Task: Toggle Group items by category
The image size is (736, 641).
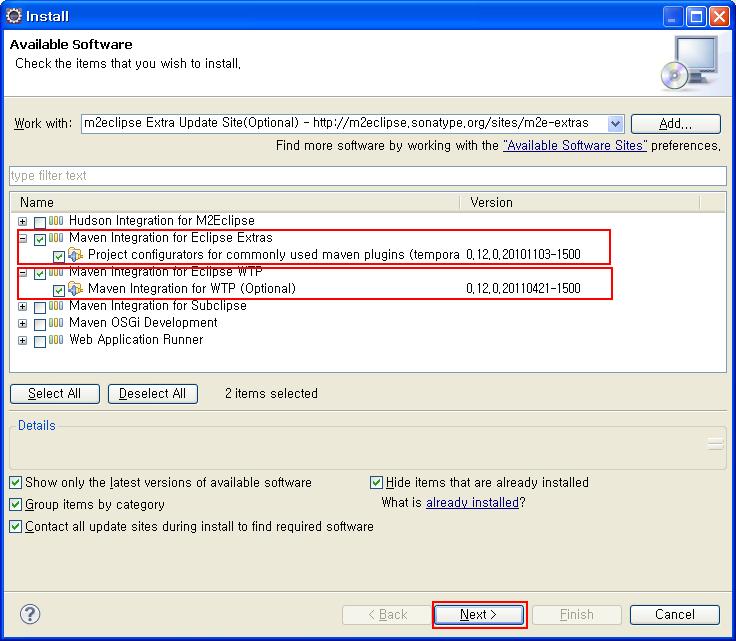Action: click(x=15, y=504)
